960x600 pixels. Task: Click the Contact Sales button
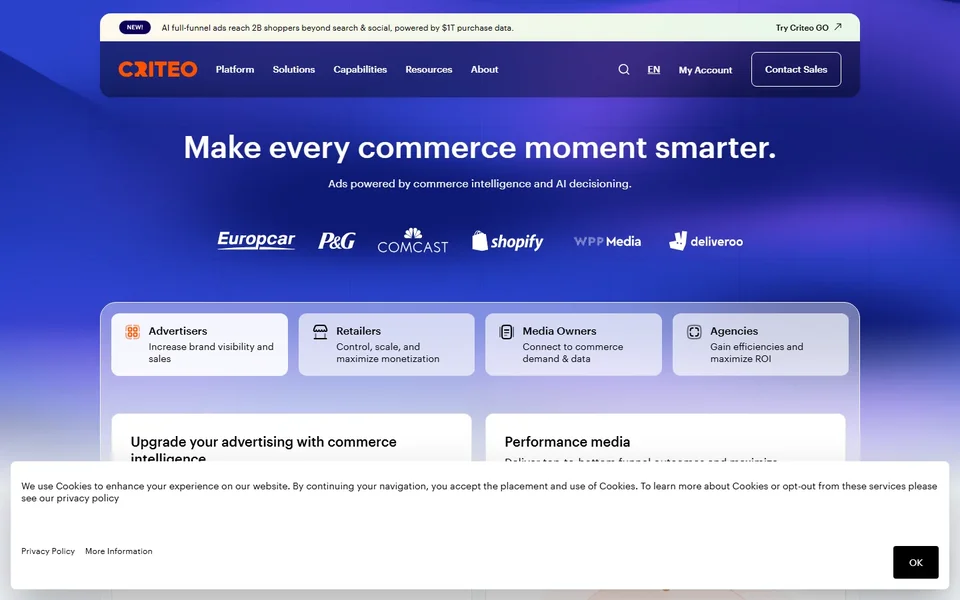pos(796,69)
